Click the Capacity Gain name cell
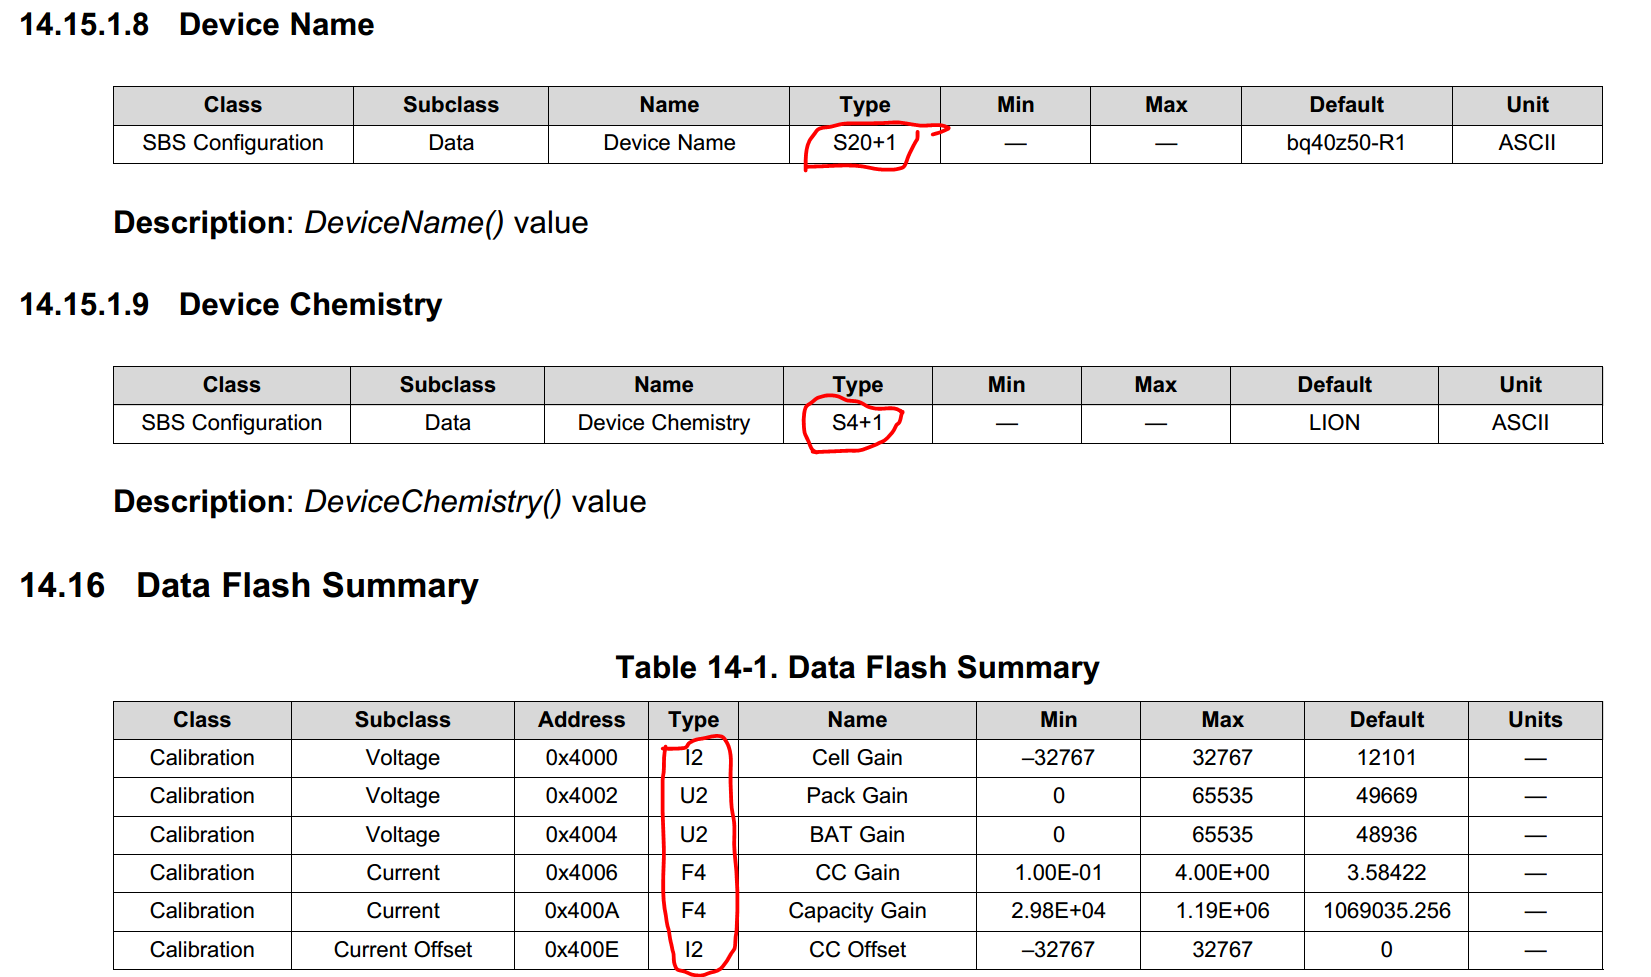 tap(857, 911)
